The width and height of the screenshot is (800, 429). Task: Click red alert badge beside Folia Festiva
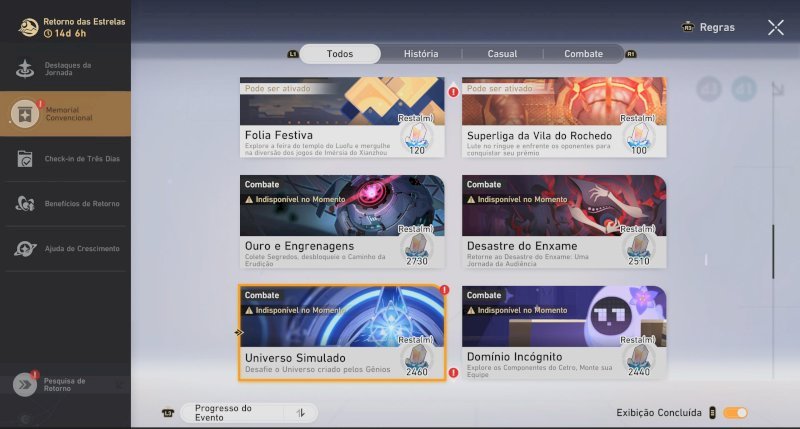tap(453, 92)
